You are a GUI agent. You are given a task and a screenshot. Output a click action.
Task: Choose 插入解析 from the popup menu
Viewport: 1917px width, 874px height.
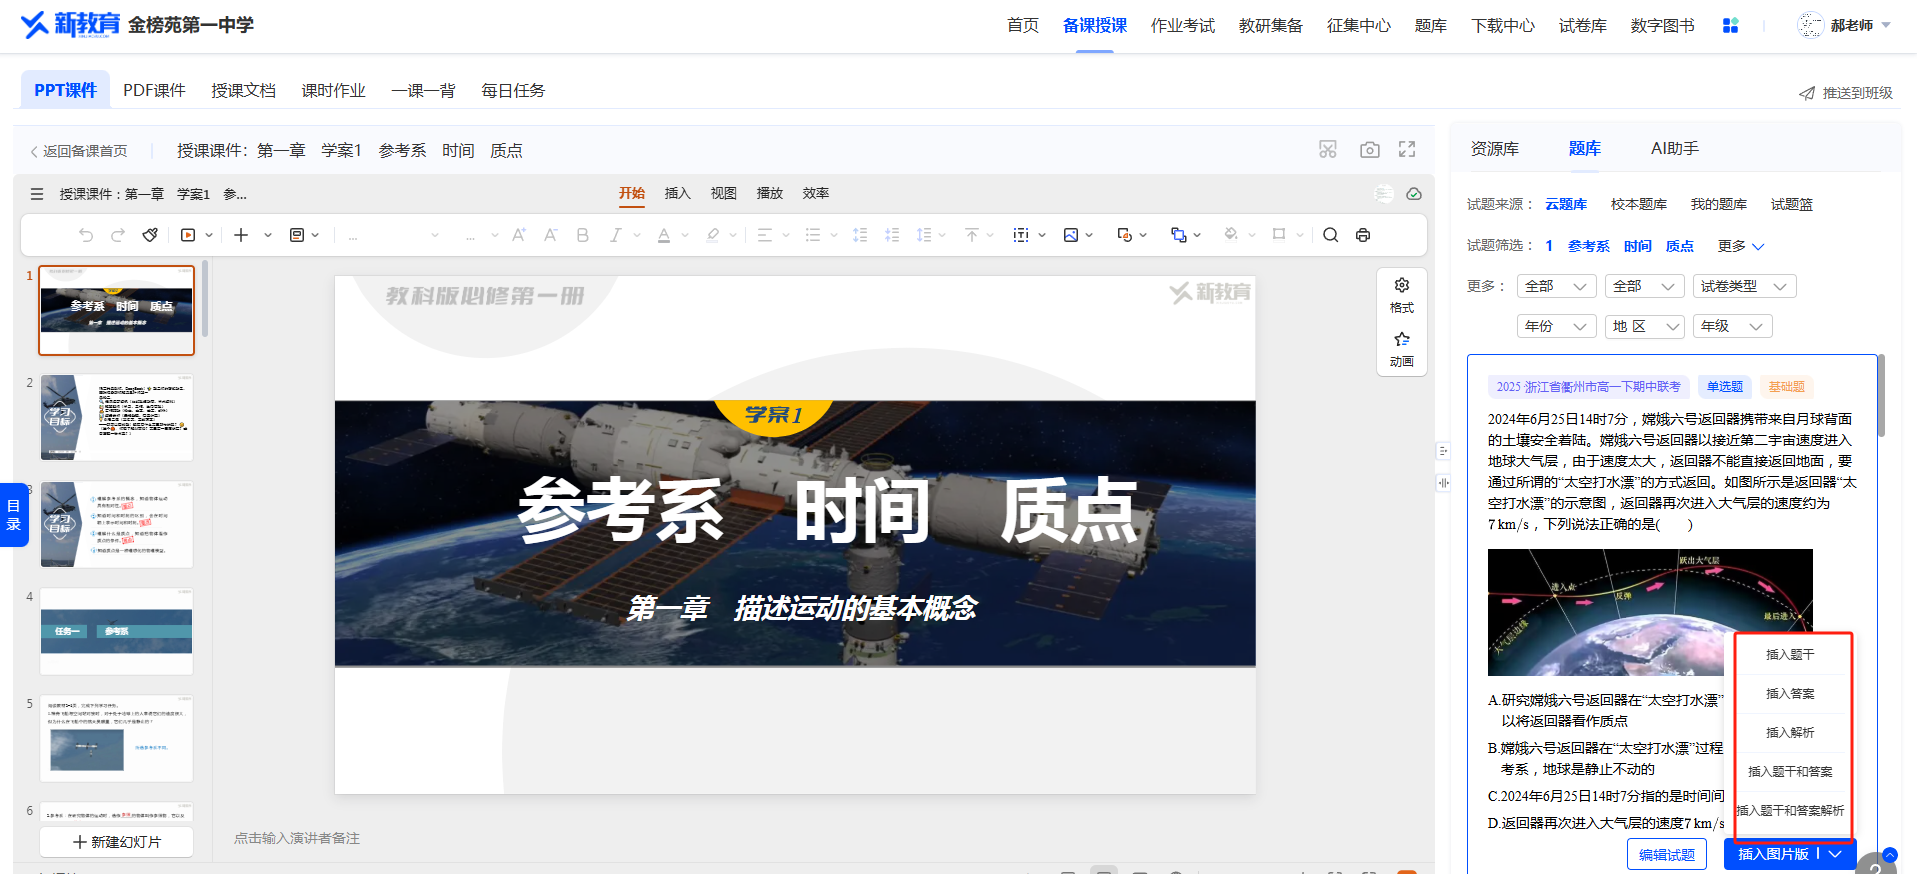tap(1790, 732)
